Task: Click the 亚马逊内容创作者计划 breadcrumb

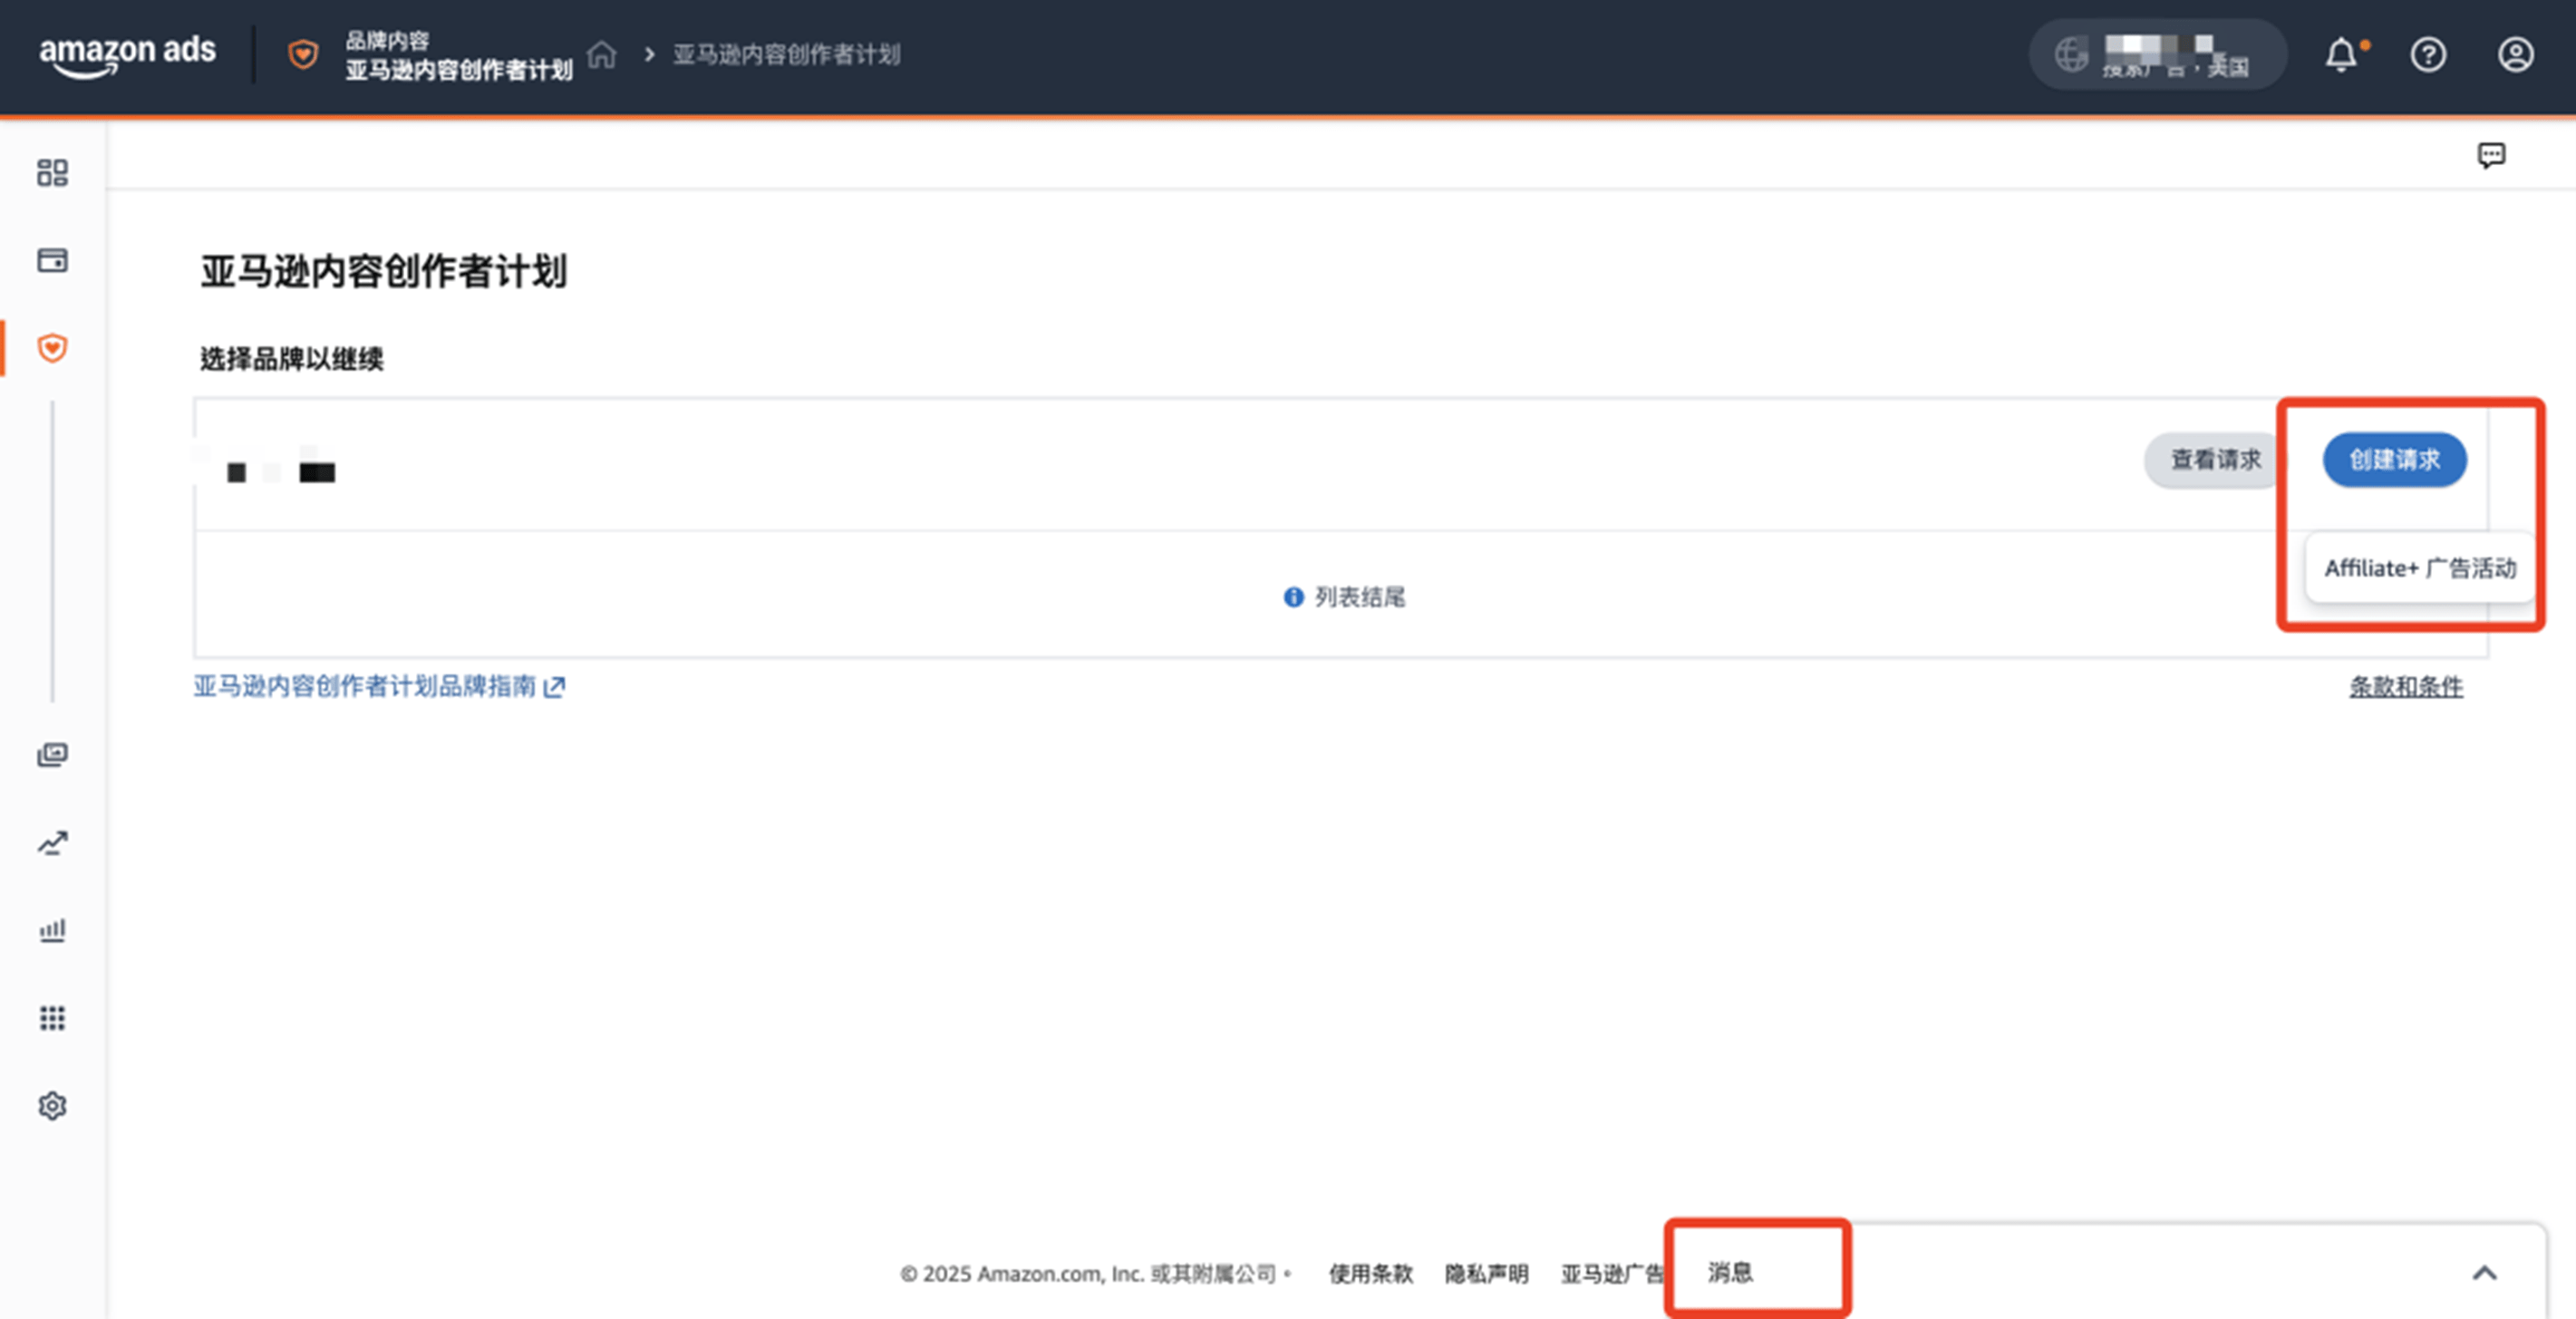Action: coord(786,54)
